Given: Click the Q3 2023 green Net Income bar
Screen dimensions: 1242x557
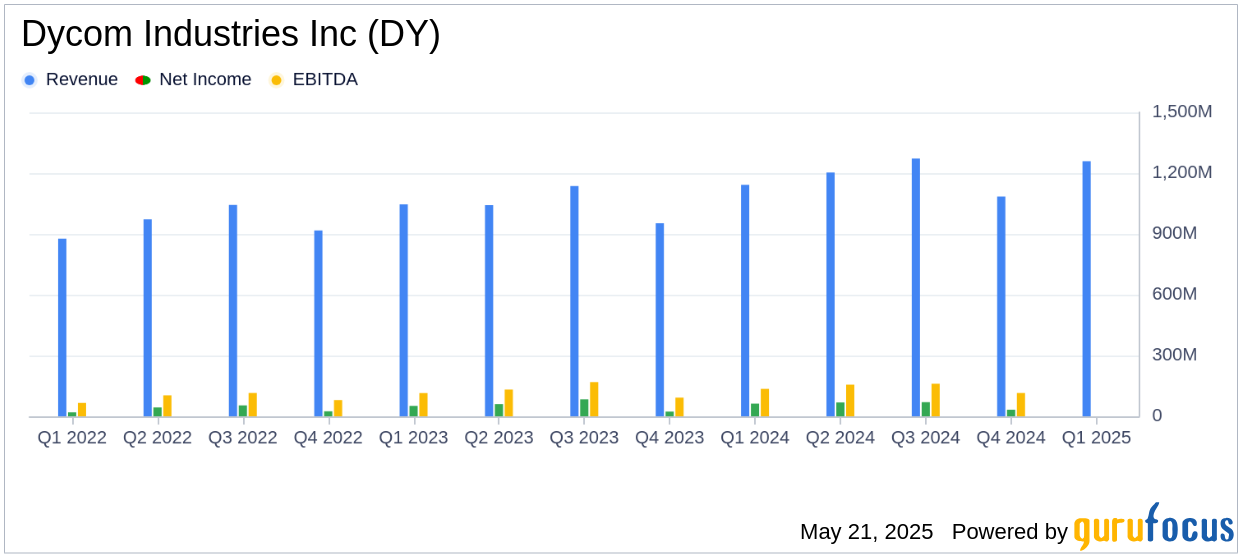Looking at the screenshot, I should 584,408.
